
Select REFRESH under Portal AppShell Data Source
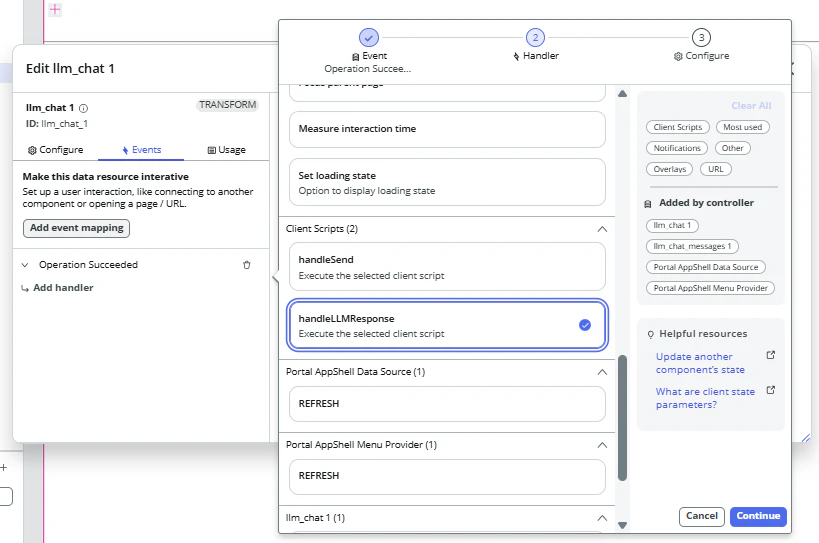point(447,404)
